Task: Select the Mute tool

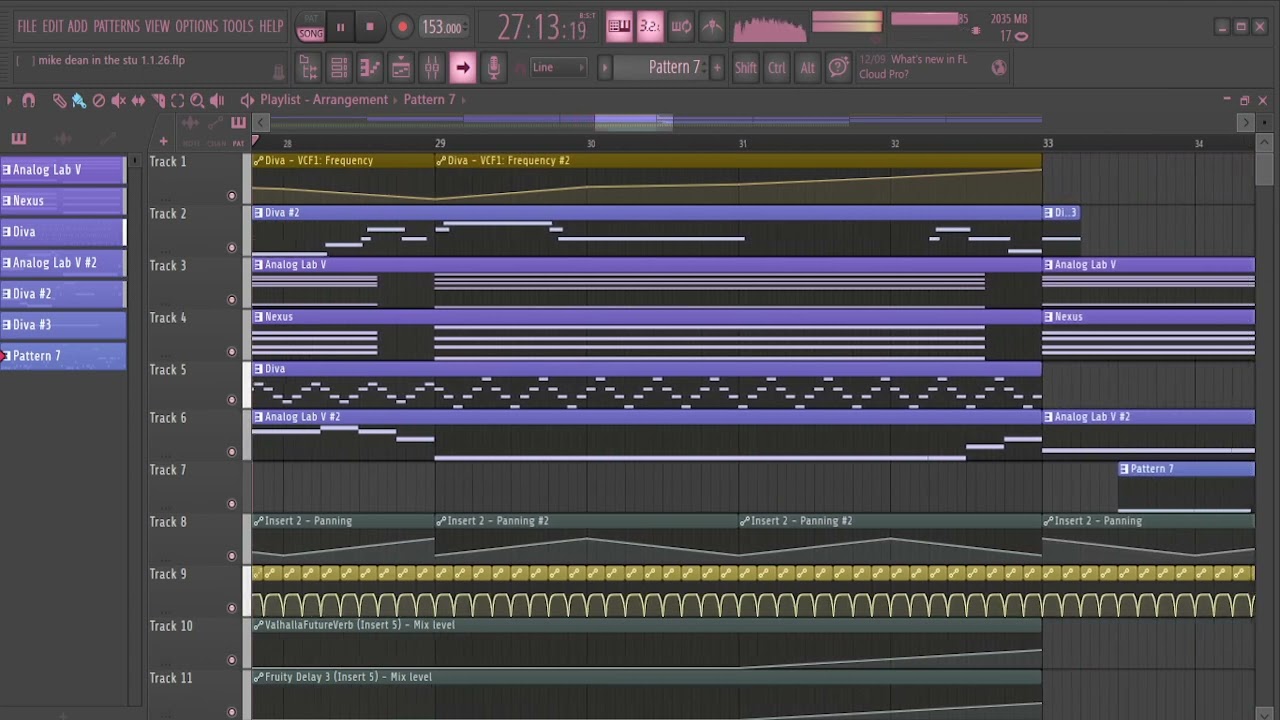Action: click(x=118, y=100)
